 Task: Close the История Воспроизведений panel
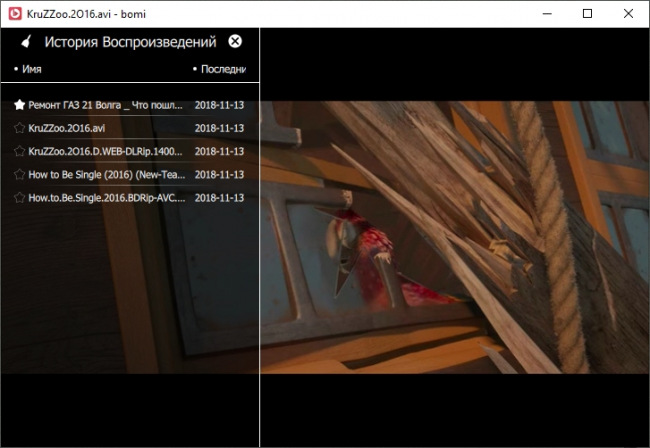[235, 41]
